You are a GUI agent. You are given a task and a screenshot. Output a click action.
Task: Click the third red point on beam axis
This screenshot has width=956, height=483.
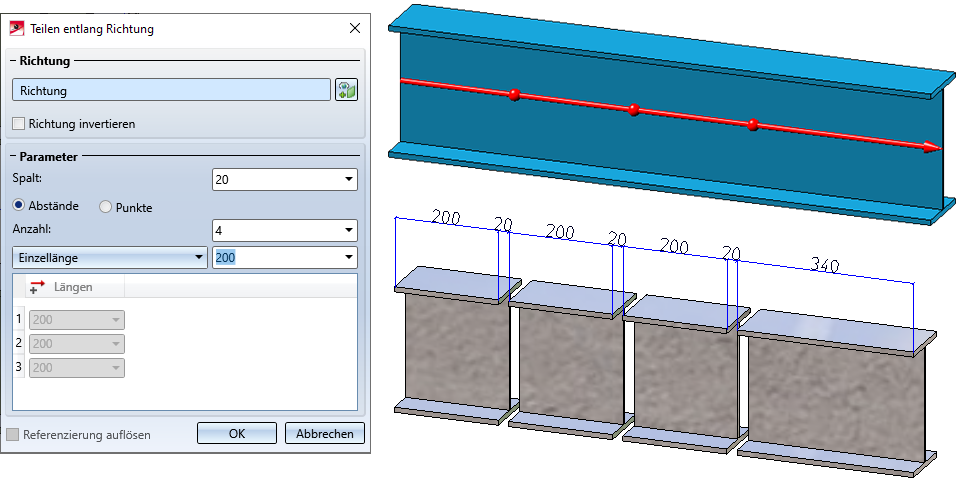753,125
